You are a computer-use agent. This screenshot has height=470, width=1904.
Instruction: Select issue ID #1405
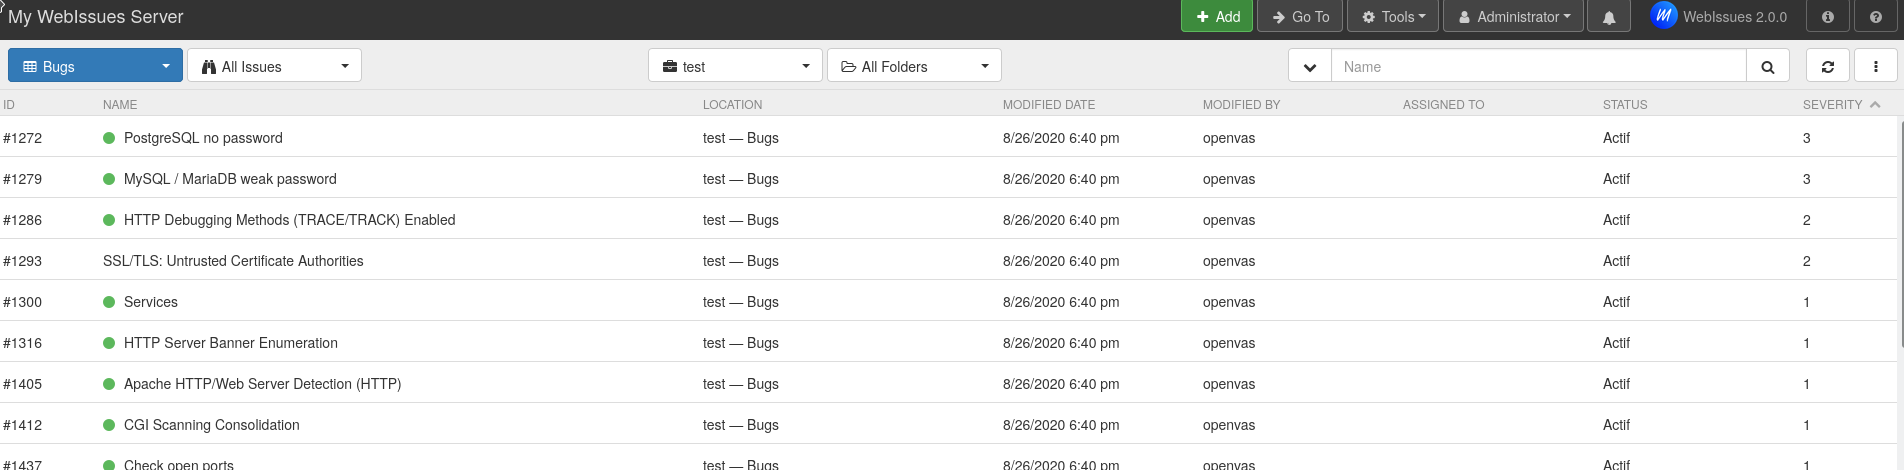click(23, 384)
